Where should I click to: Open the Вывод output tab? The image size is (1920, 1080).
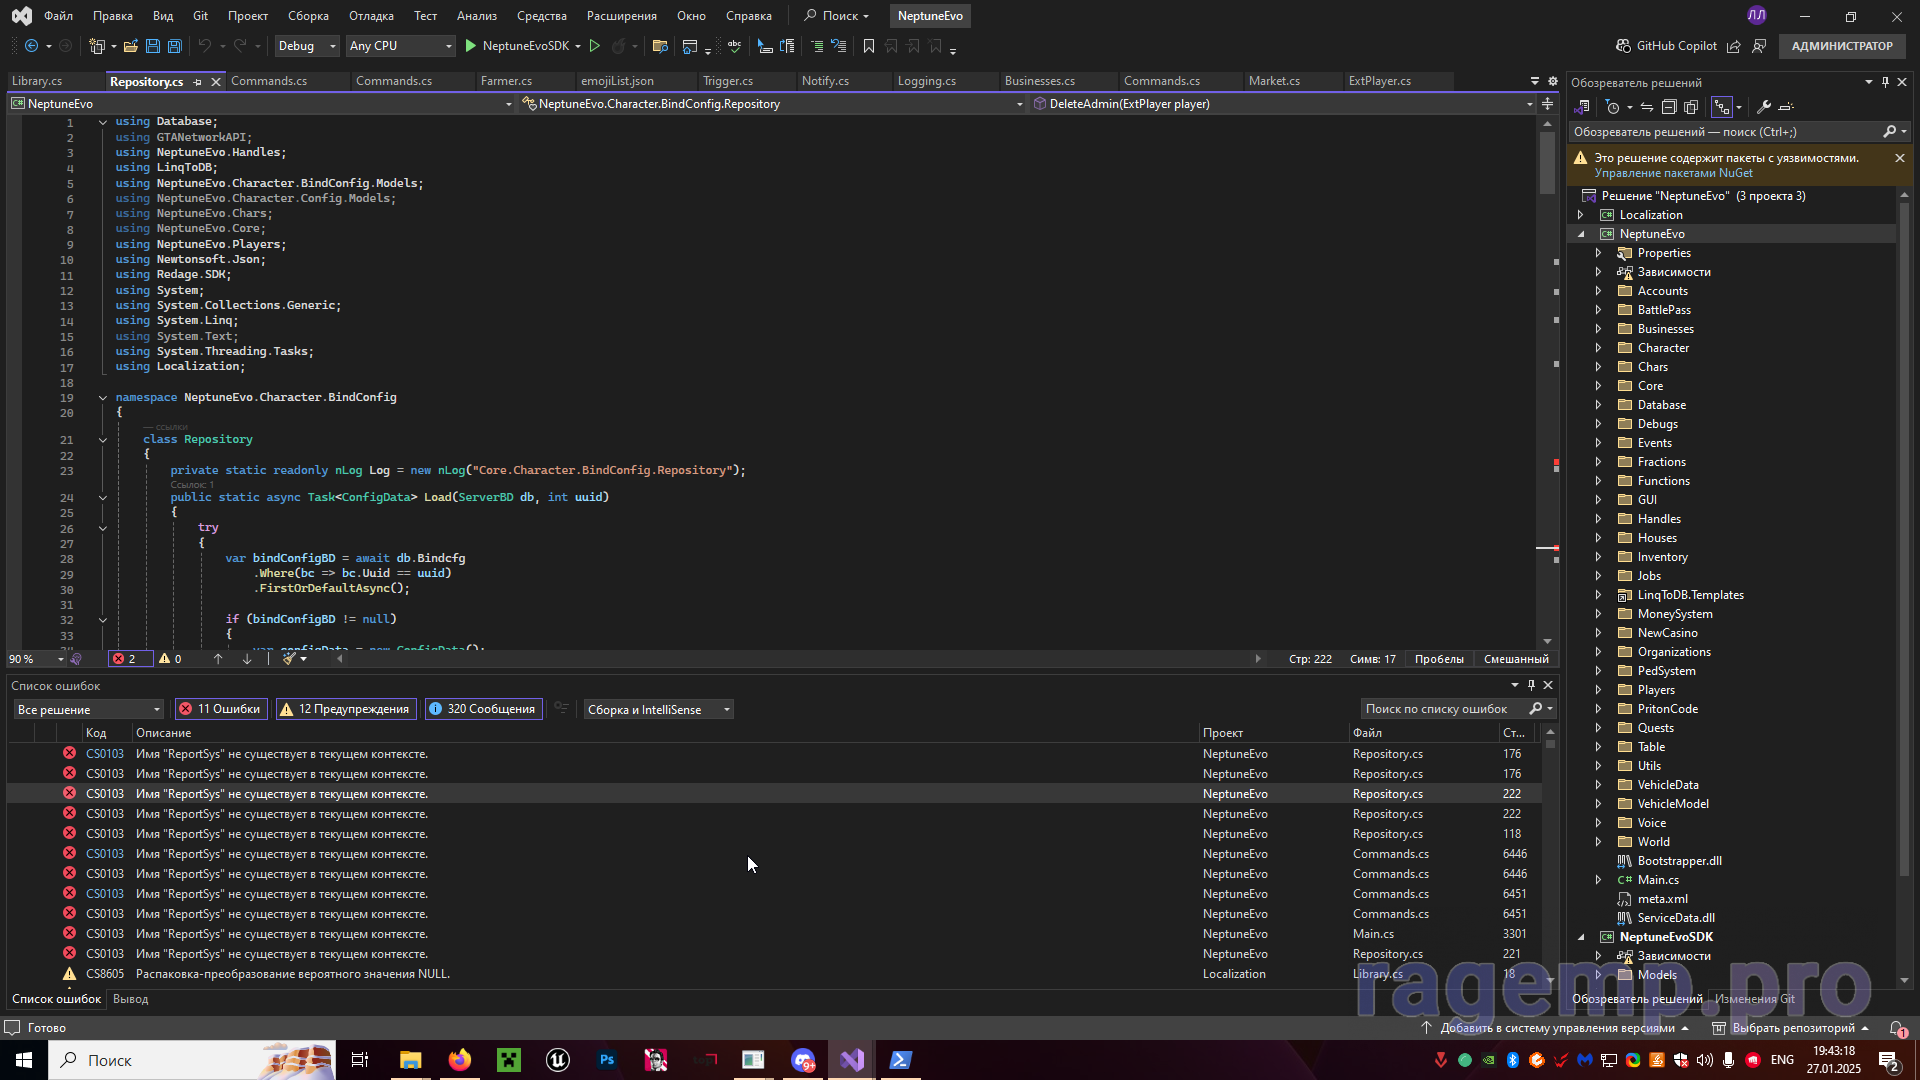tap(130, 999)
